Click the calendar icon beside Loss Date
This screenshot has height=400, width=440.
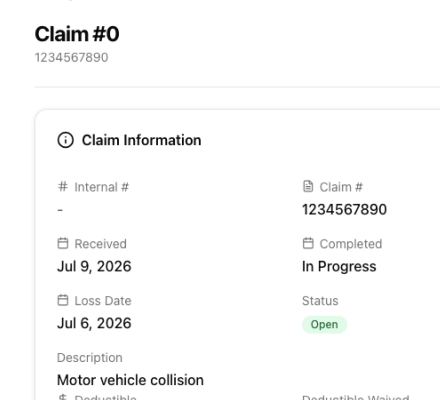(63, 300)
